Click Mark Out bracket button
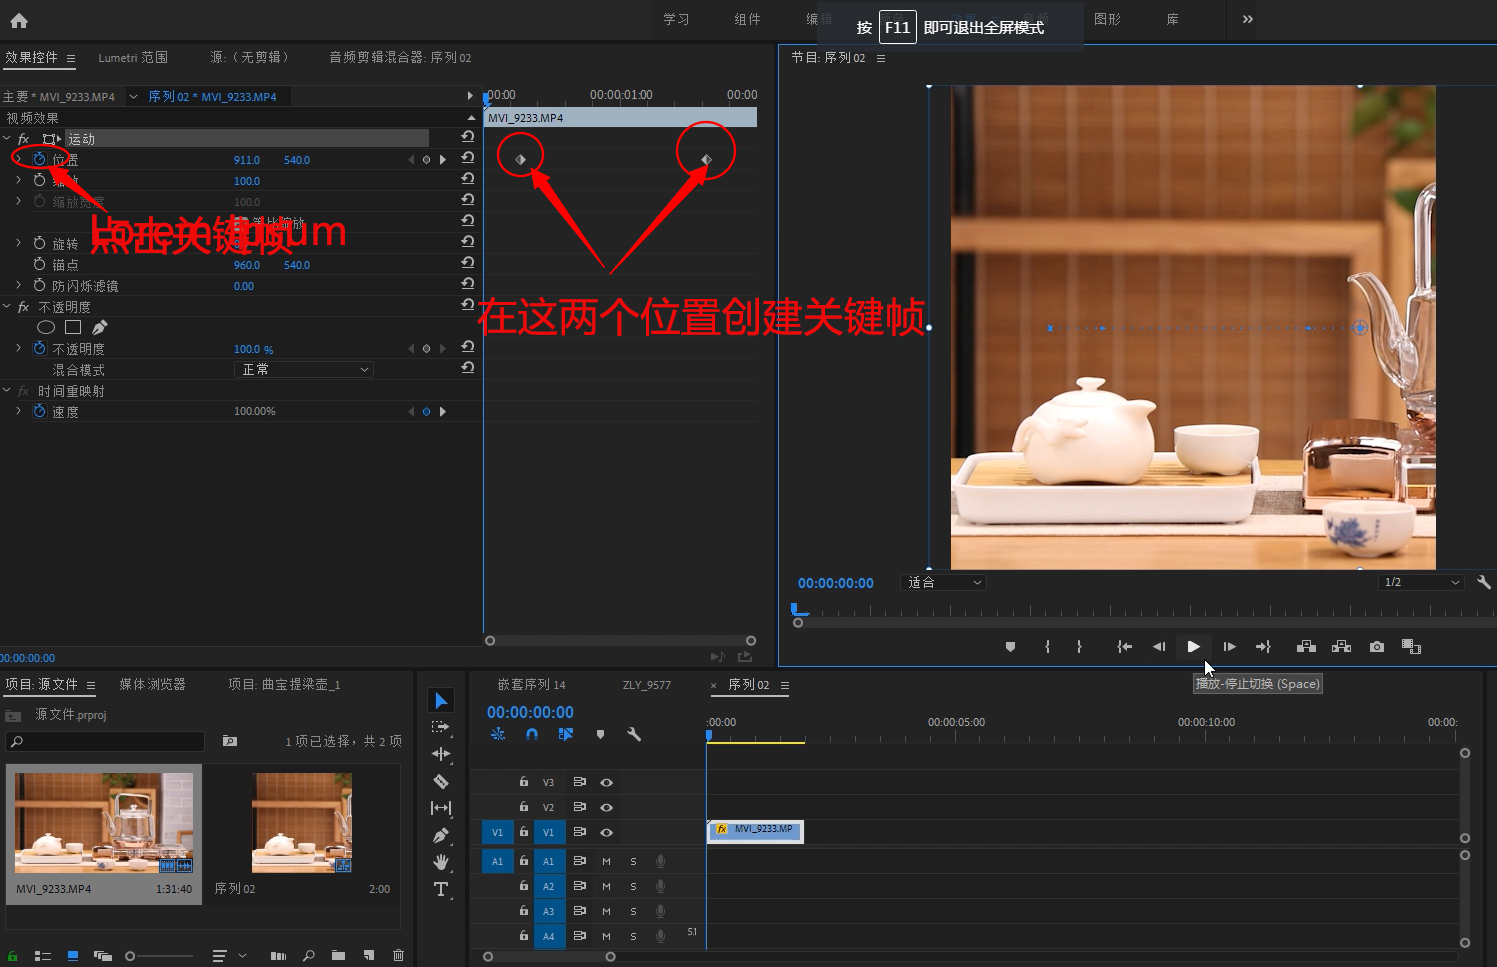 click(x=1079, y=647)
